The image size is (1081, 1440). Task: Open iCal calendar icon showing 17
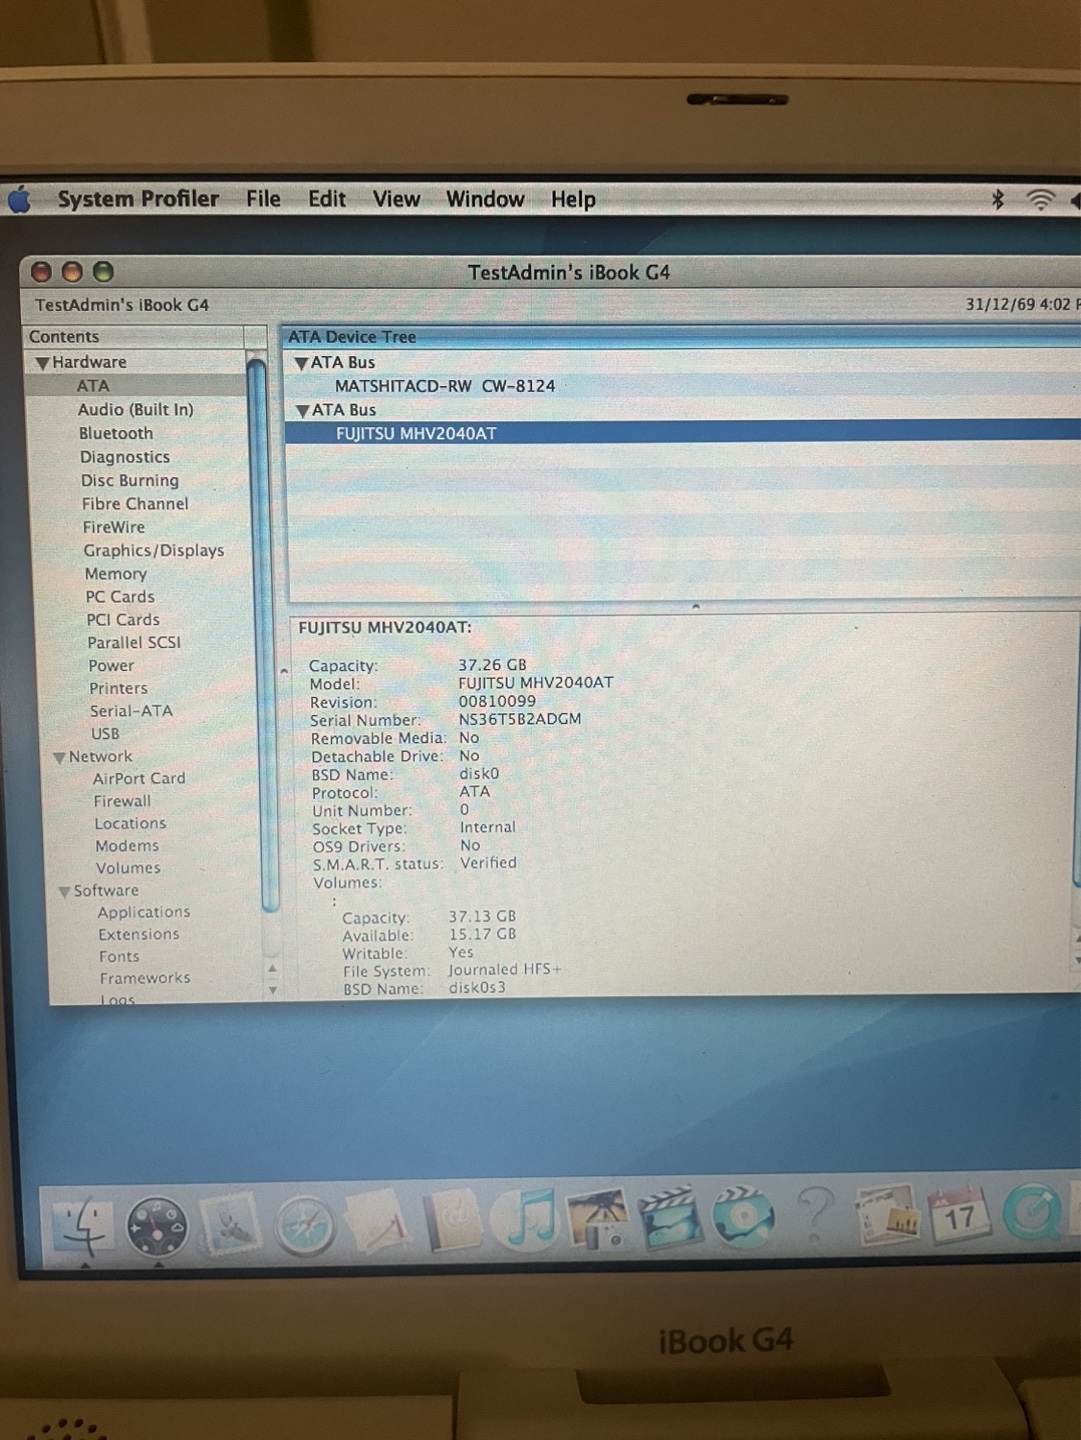click(x=958, y=1213)
